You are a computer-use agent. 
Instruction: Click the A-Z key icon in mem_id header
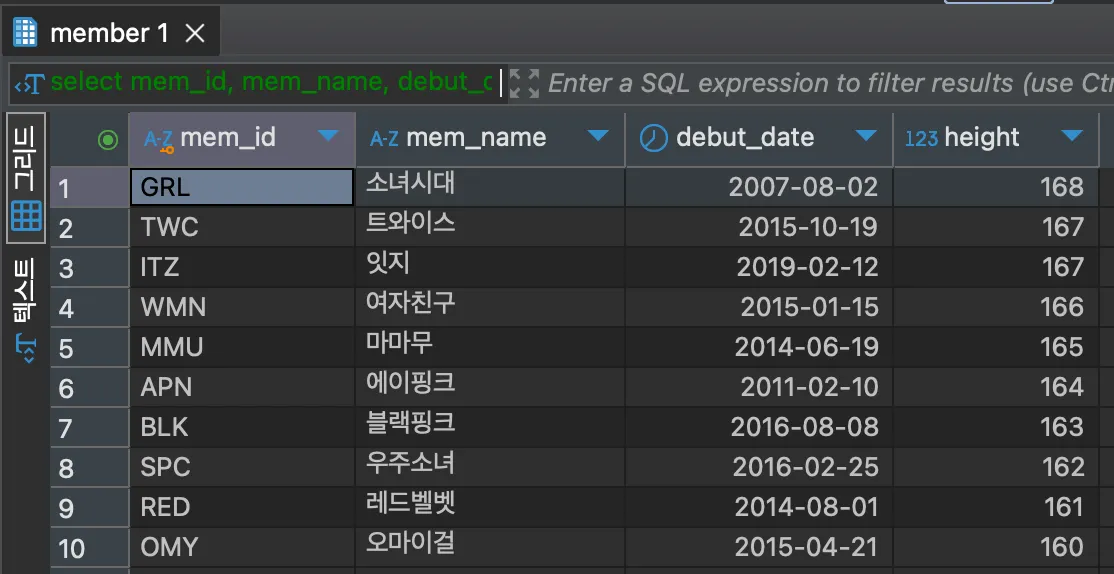point(158,141)
